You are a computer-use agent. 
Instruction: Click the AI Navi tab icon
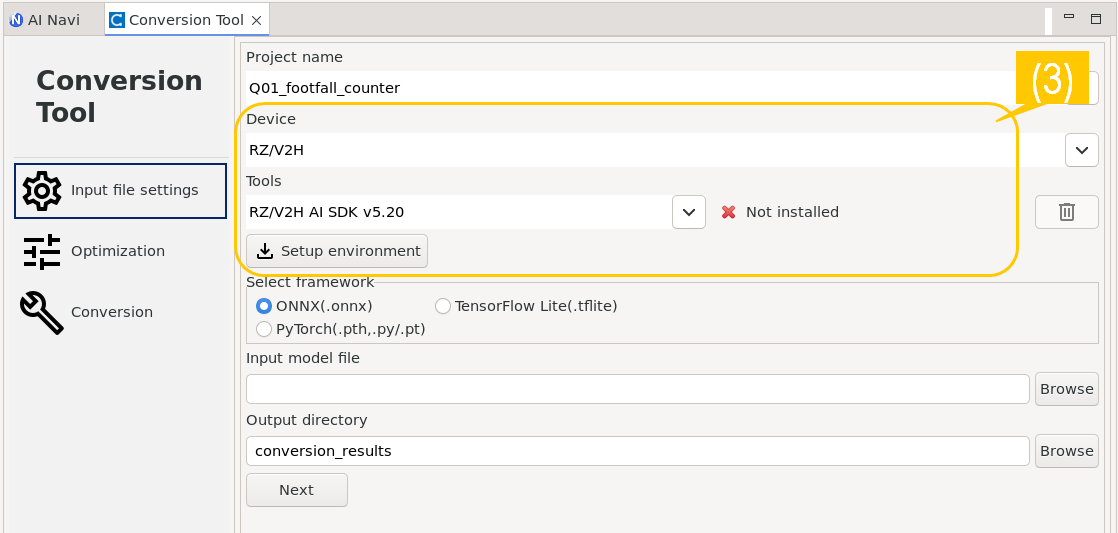[16, 20]
